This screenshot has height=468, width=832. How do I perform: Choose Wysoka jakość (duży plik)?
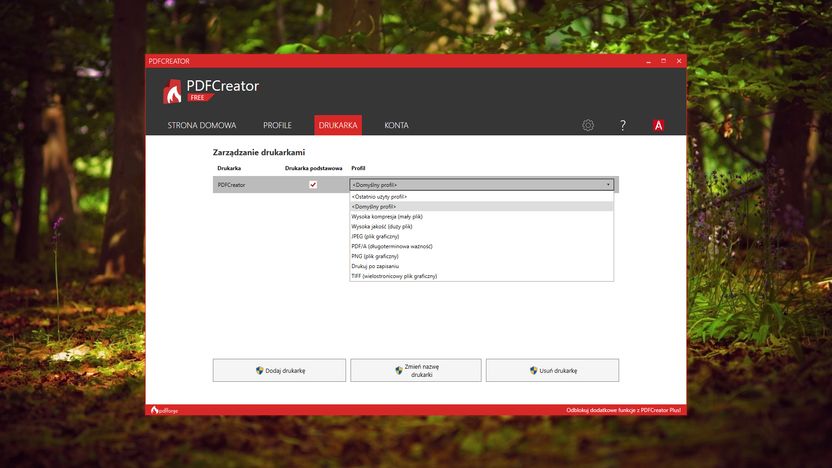click(481, 227)
